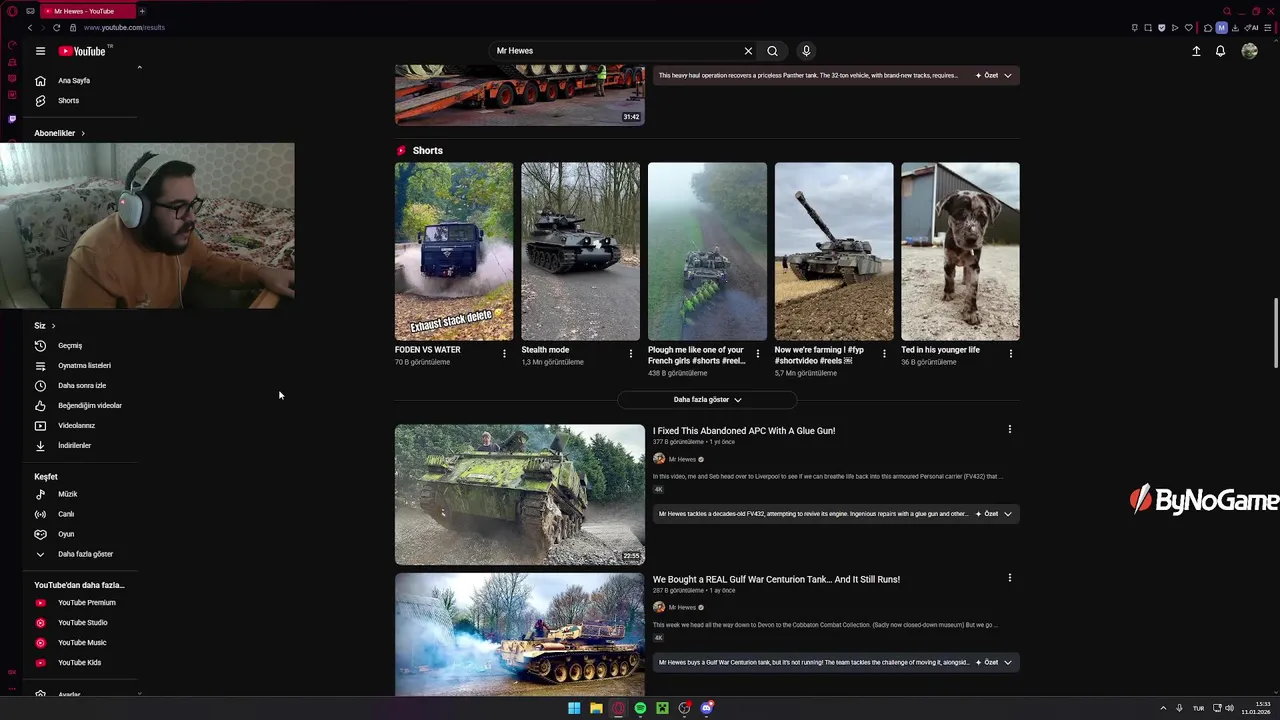Open Ana Sayfa in sidebar
This screenshot has width=1280, height=720.
(x=76, y=81)
